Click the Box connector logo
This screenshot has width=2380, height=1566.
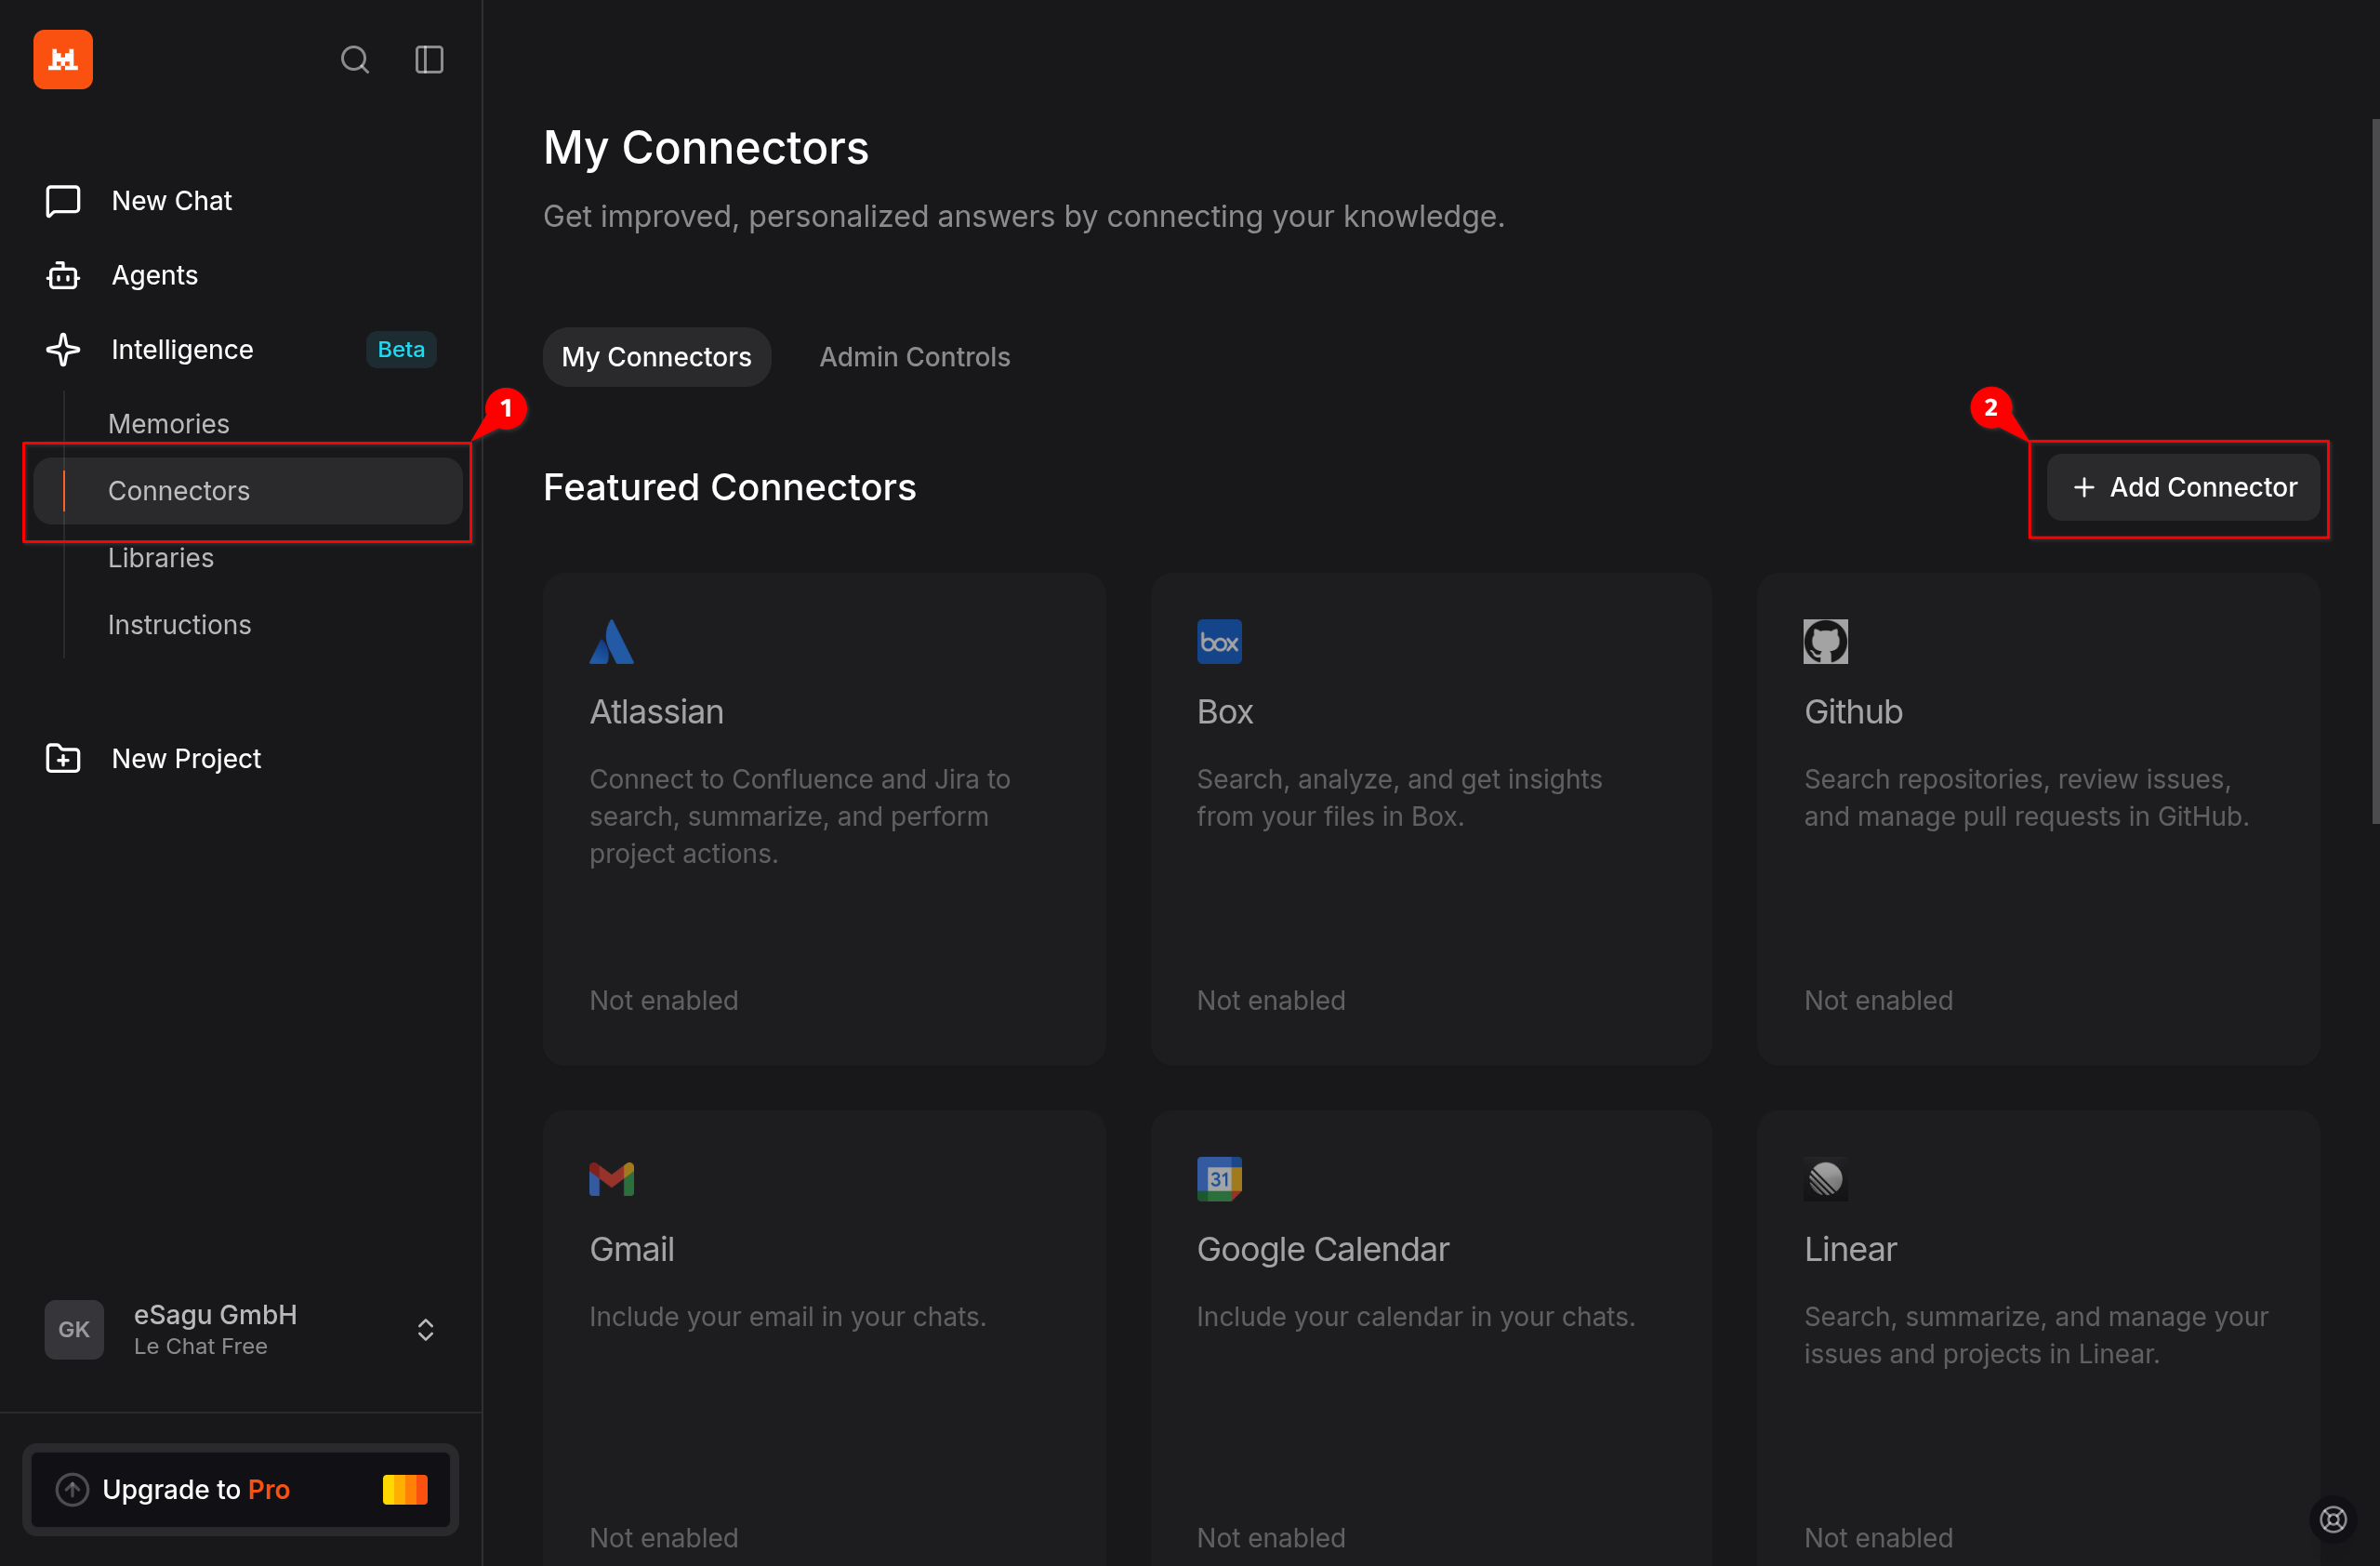(x=1218, y=642)
